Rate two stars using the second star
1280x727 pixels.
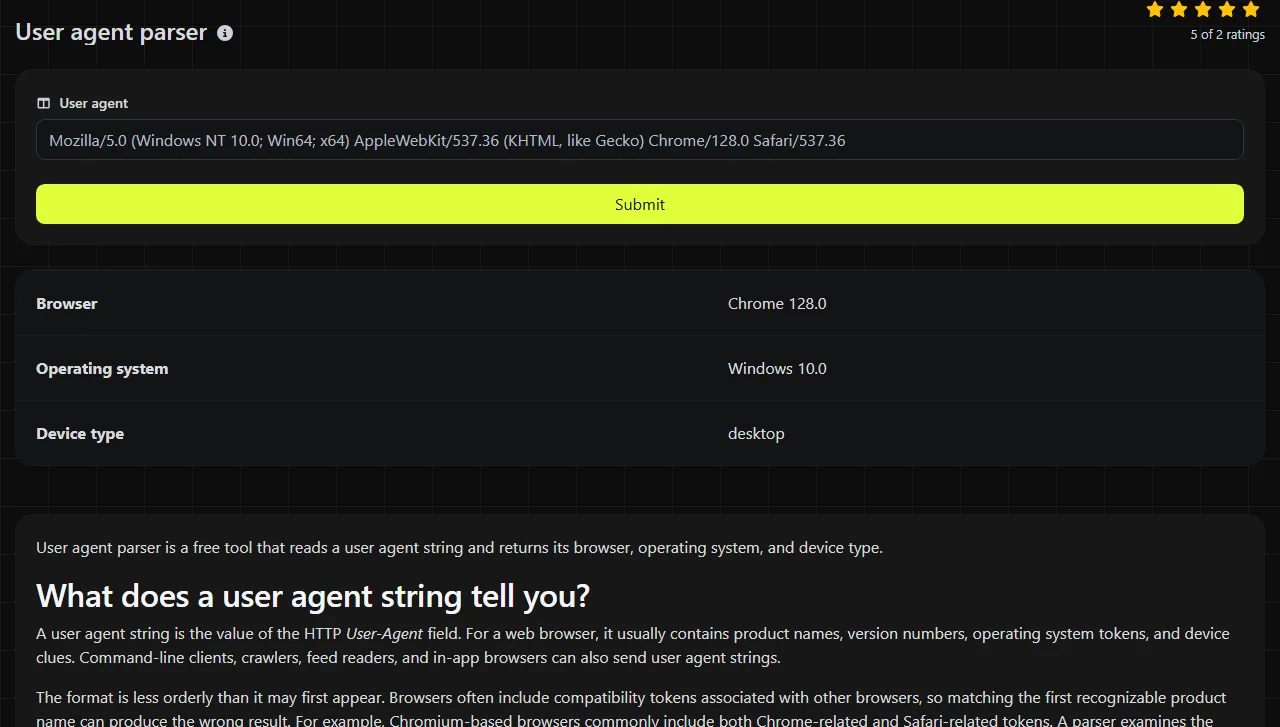click(1179, 10)
